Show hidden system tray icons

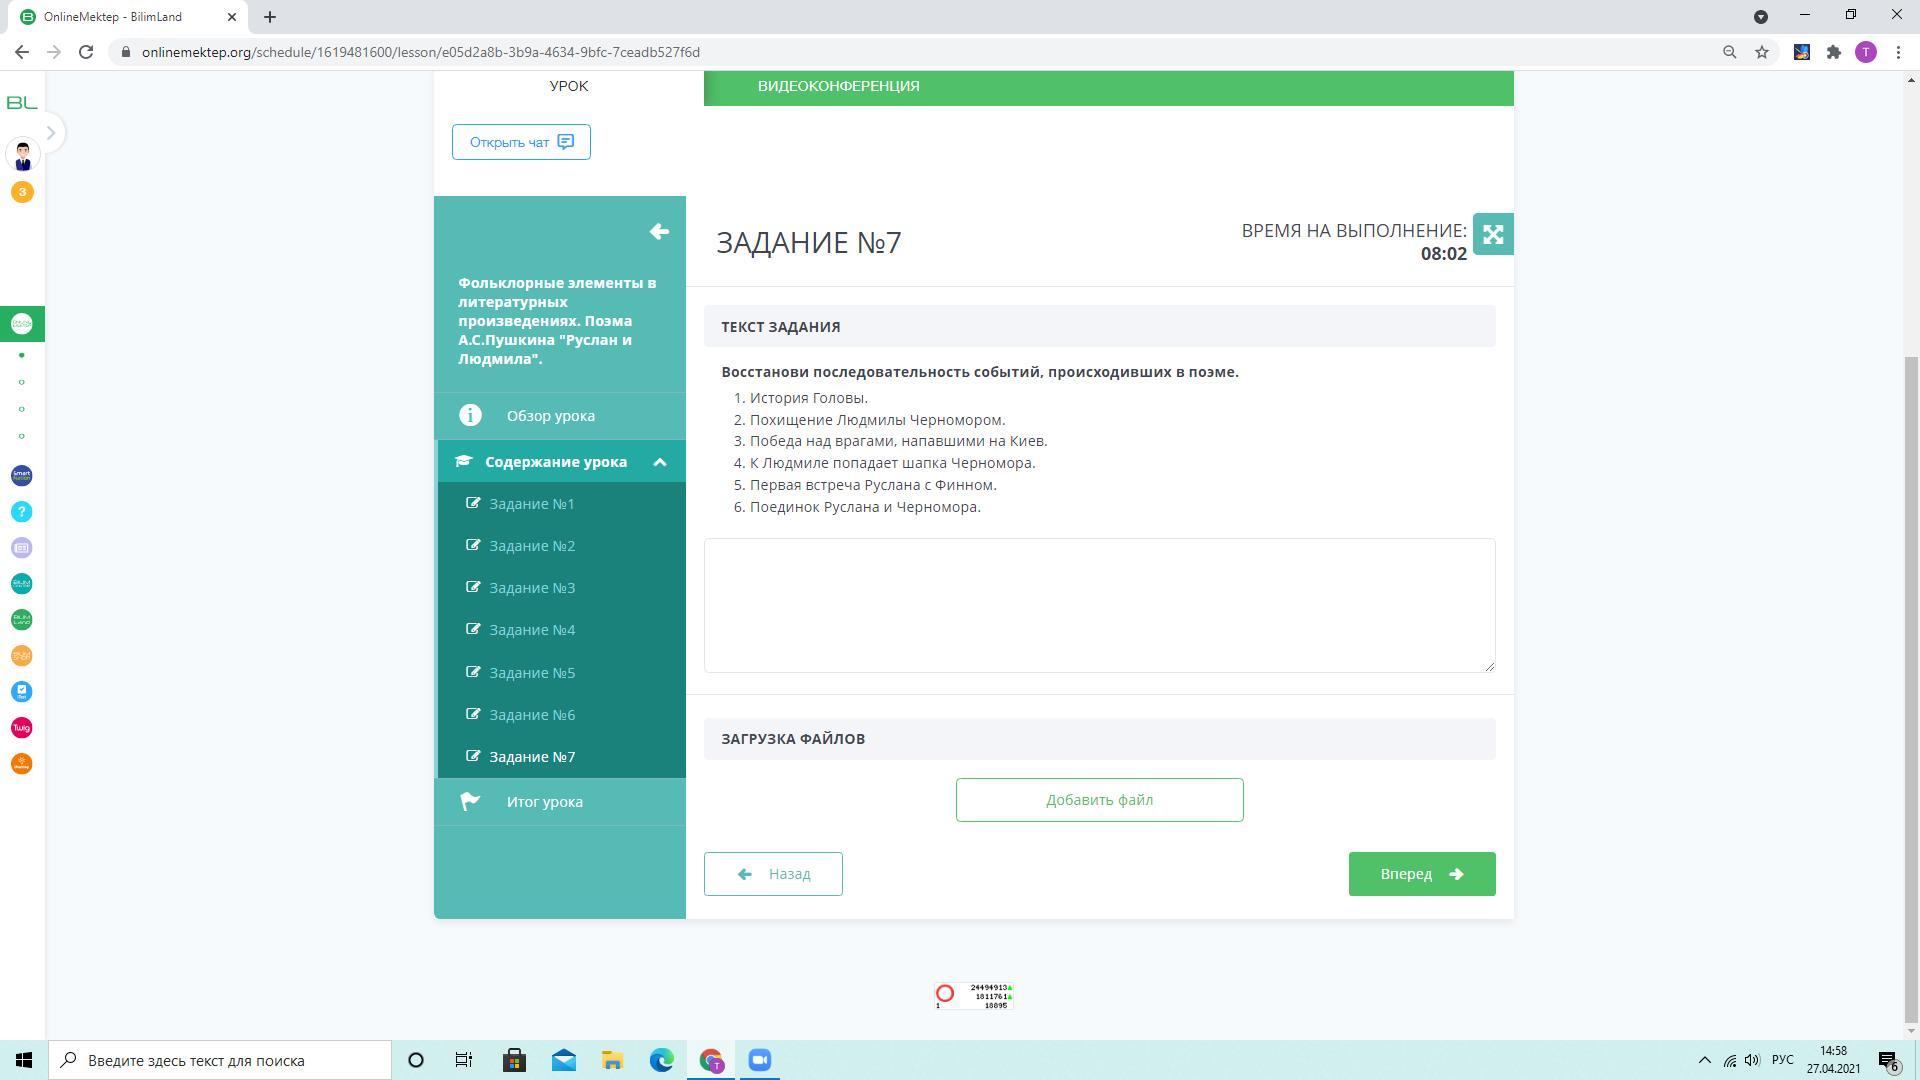[x=1704, y=1060]
